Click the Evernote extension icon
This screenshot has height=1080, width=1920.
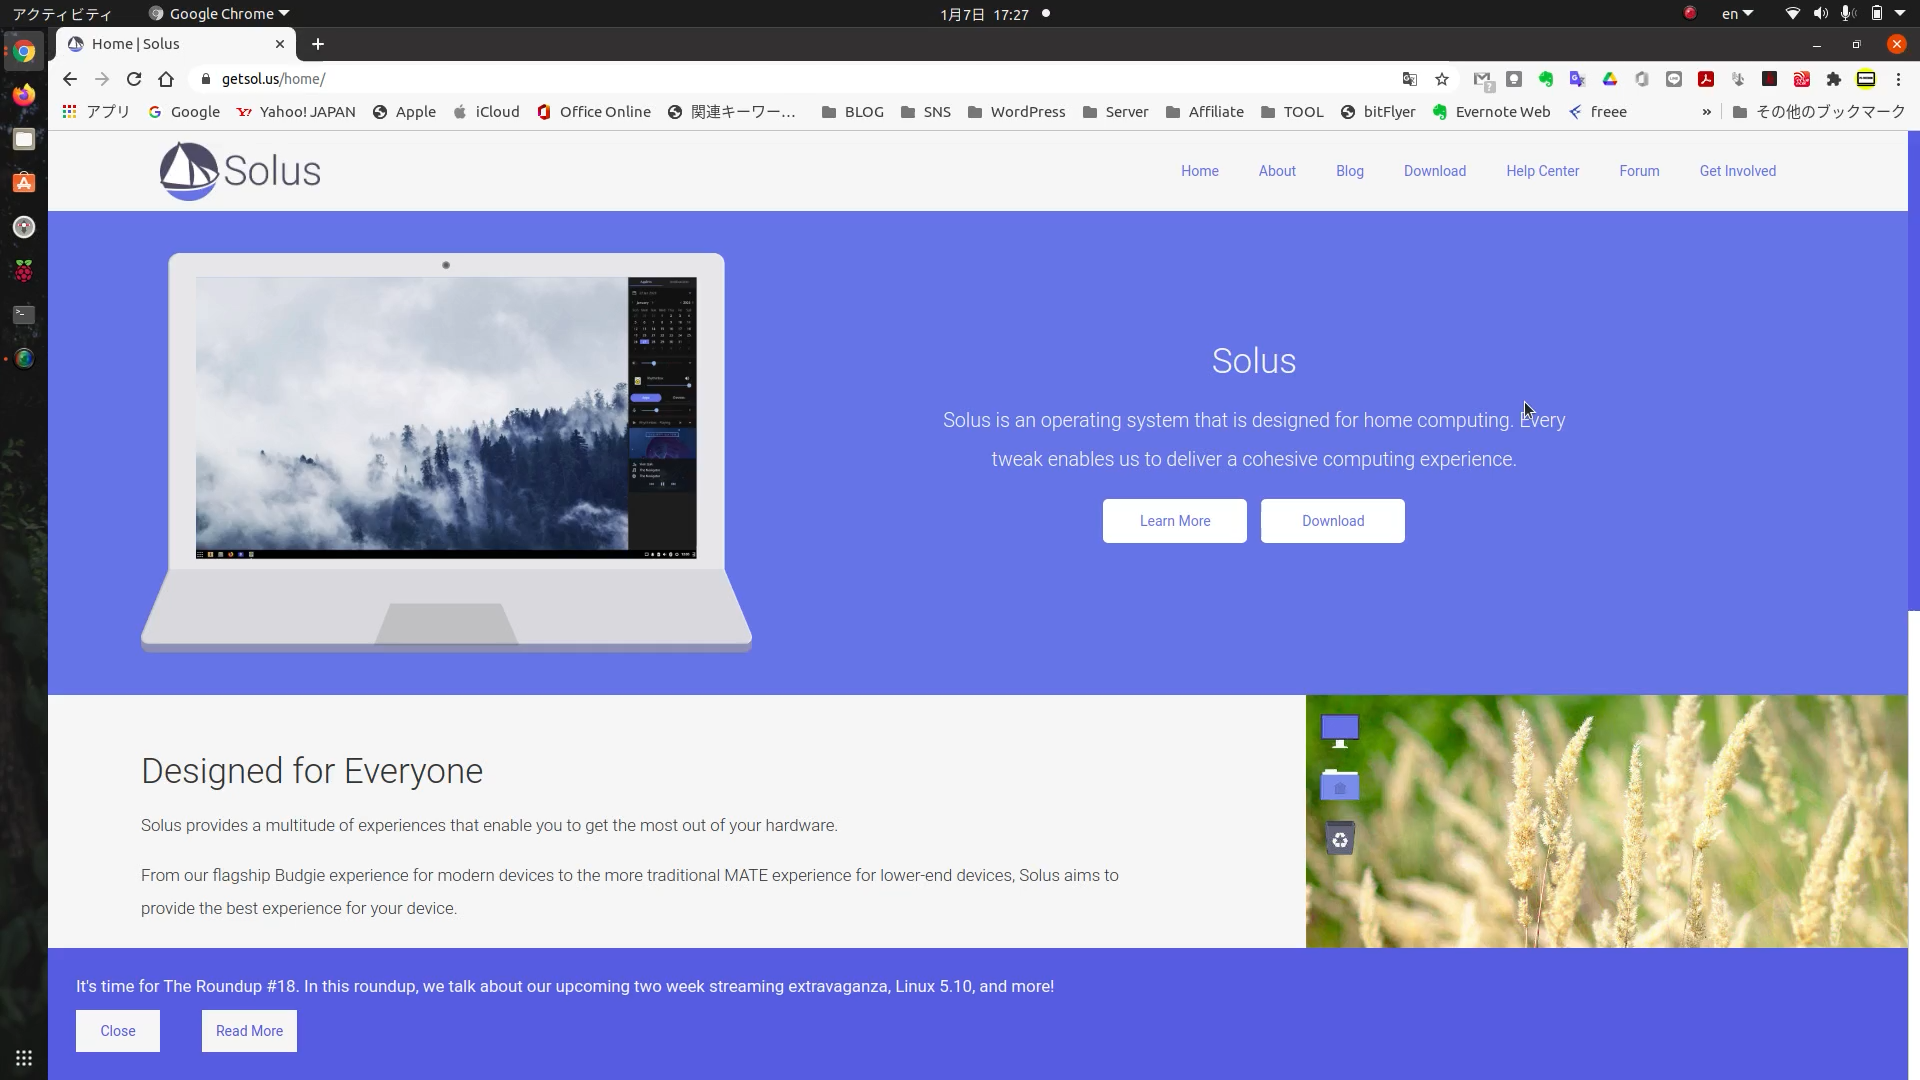click(1546, 79)
